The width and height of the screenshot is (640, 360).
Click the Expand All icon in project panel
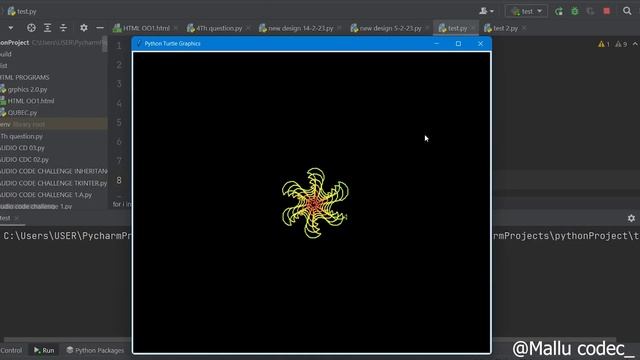(47, 28)
